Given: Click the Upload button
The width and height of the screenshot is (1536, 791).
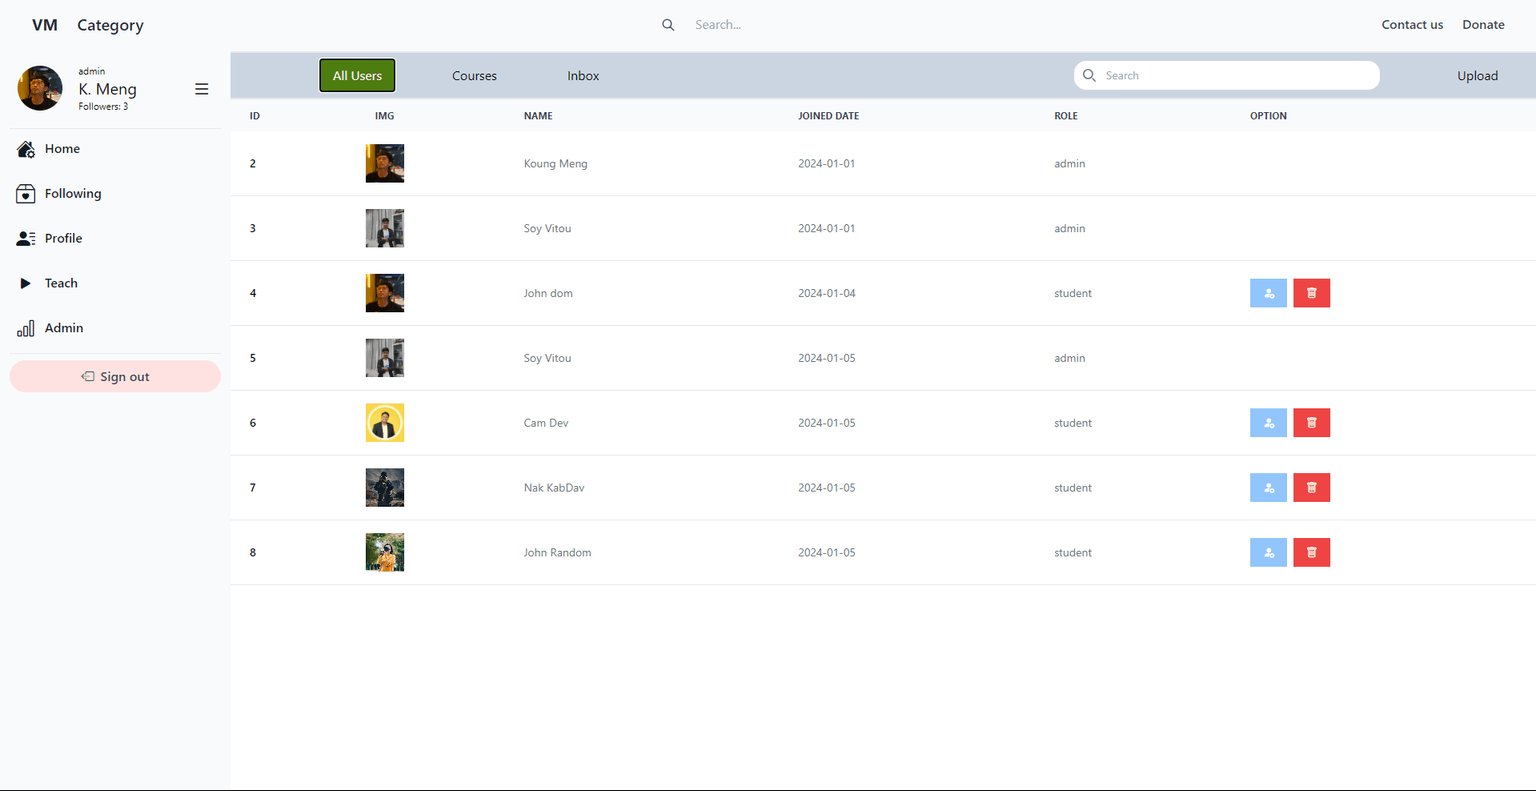Looking at the screenshot, I should click(1477, 76).
